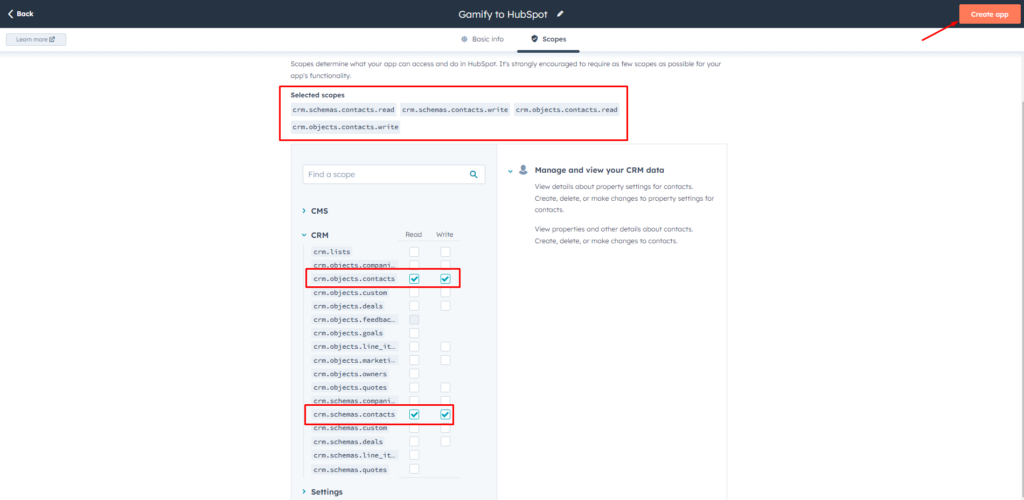Click the back arrow chevron icon

click(x=10, y=14)
